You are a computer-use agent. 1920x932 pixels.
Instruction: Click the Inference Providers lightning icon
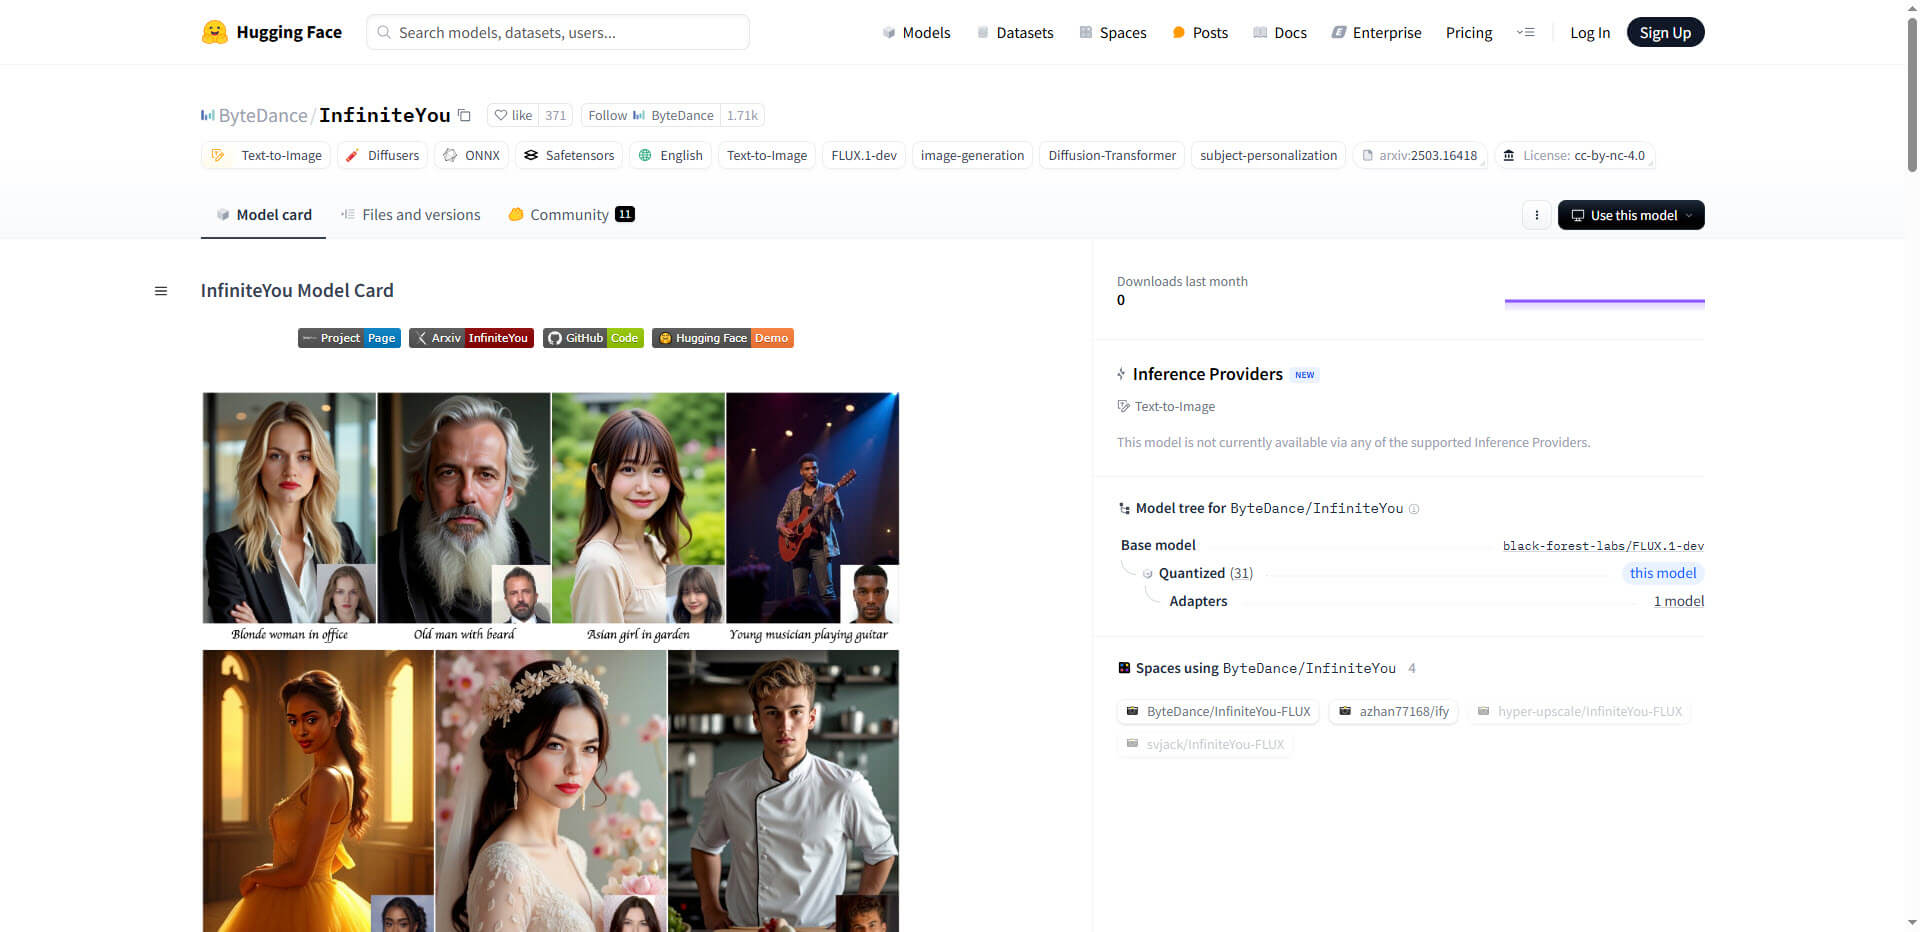pos(1121,374)
